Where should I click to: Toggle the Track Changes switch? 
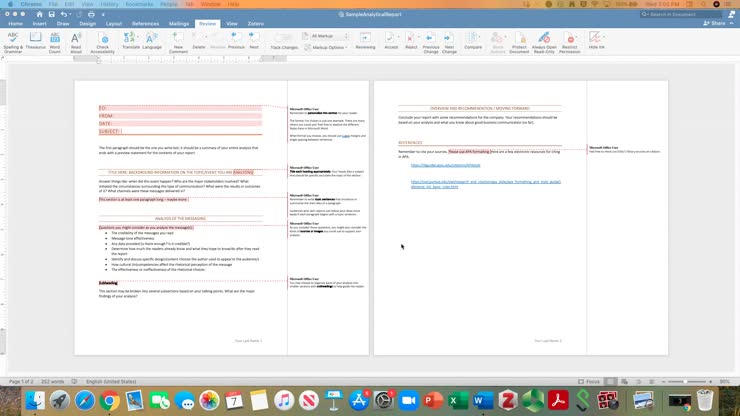284,38
